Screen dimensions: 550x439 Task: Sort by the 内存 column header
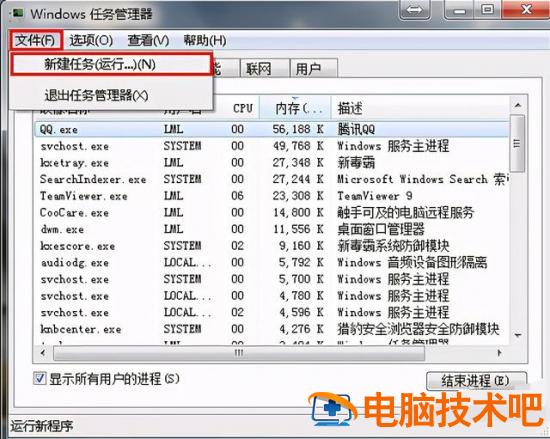tap(295, 108)
